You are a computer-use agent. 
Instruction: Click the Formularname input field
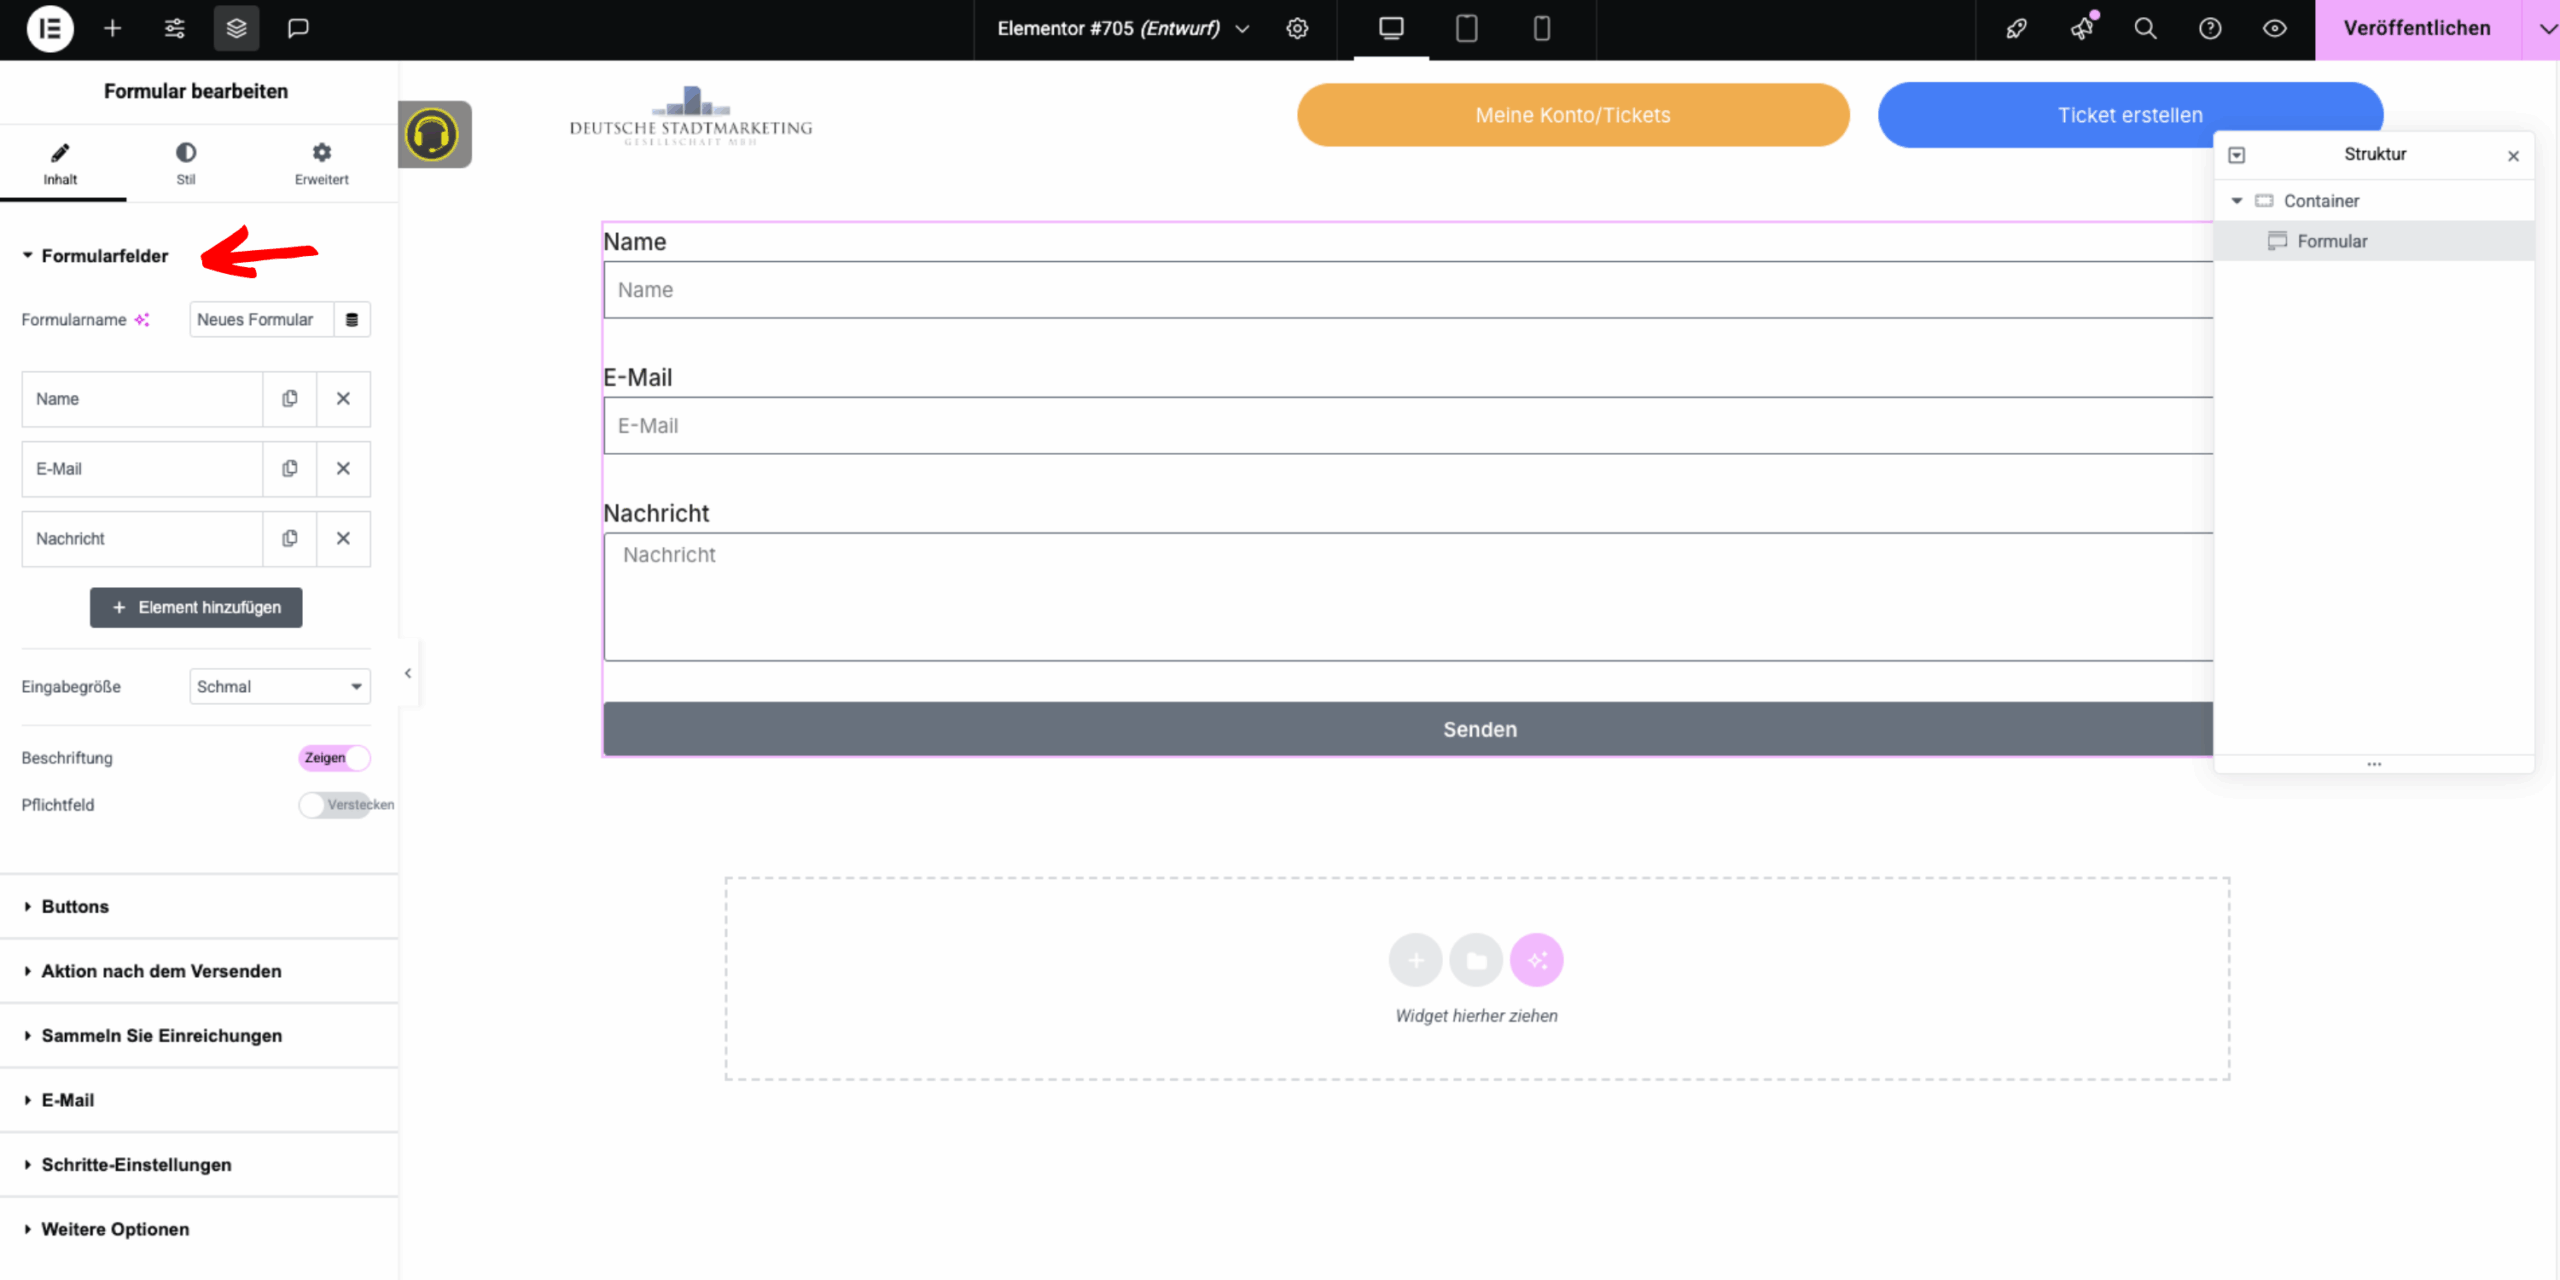point(258,319)
